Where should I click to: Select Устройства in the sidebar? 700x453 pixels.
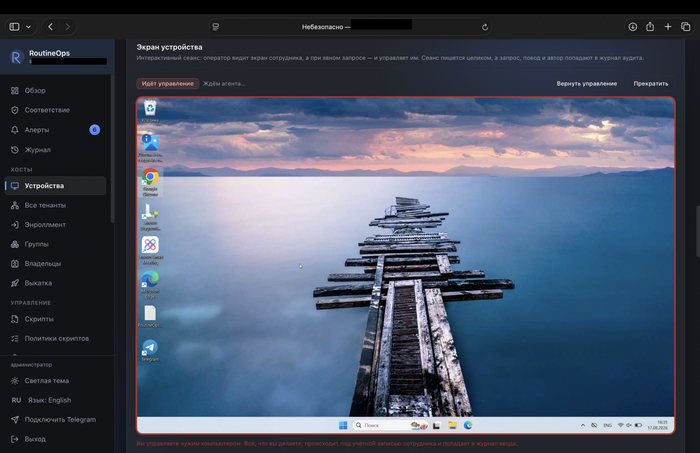coord(55,186)
